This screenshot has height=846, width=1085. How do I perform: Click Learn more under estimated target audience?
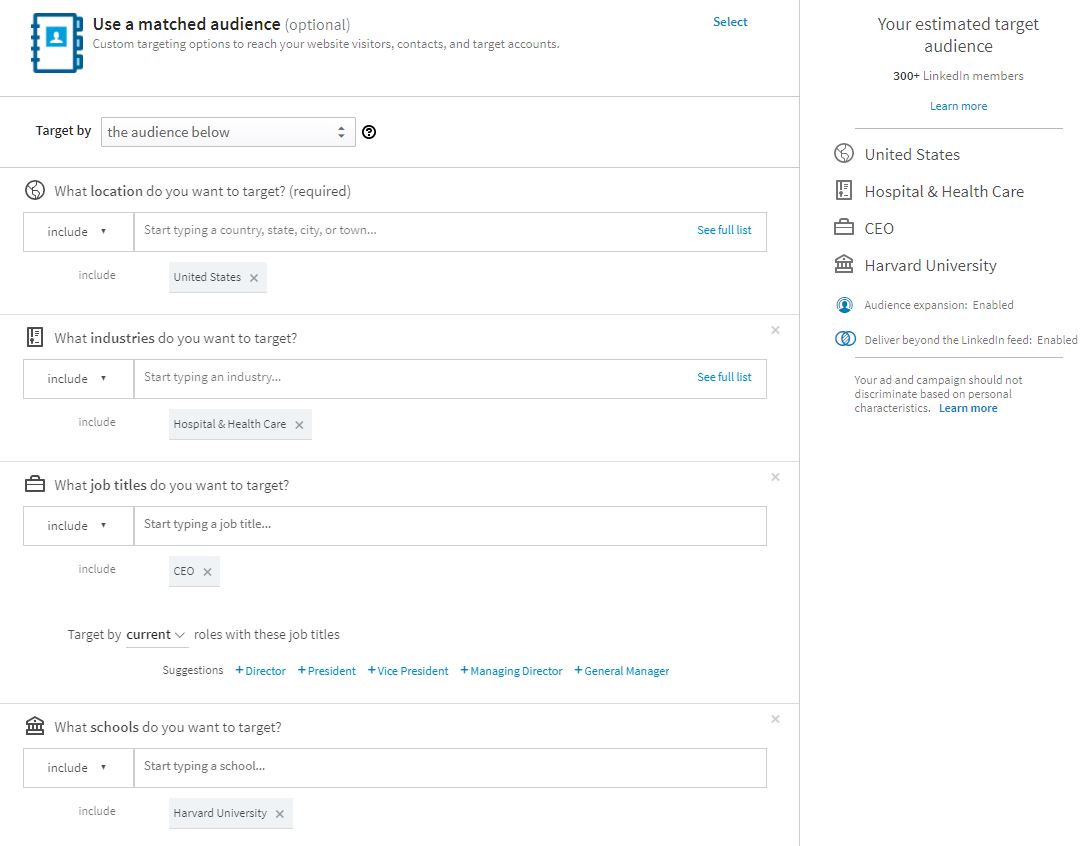[x=957, y=105]
